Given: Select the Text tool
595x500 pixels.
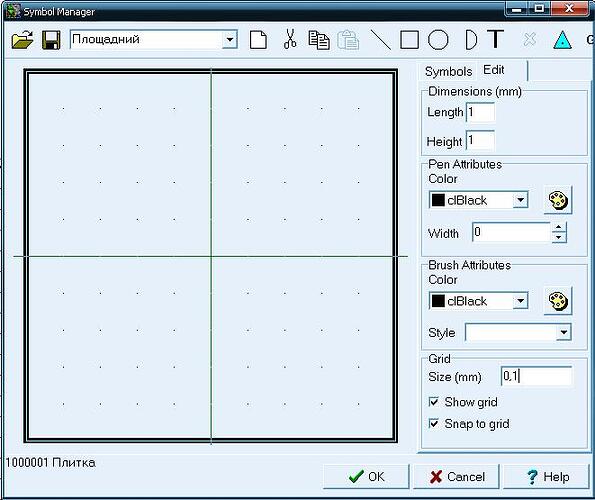Looking at the screenshot, I should [496, 39].
